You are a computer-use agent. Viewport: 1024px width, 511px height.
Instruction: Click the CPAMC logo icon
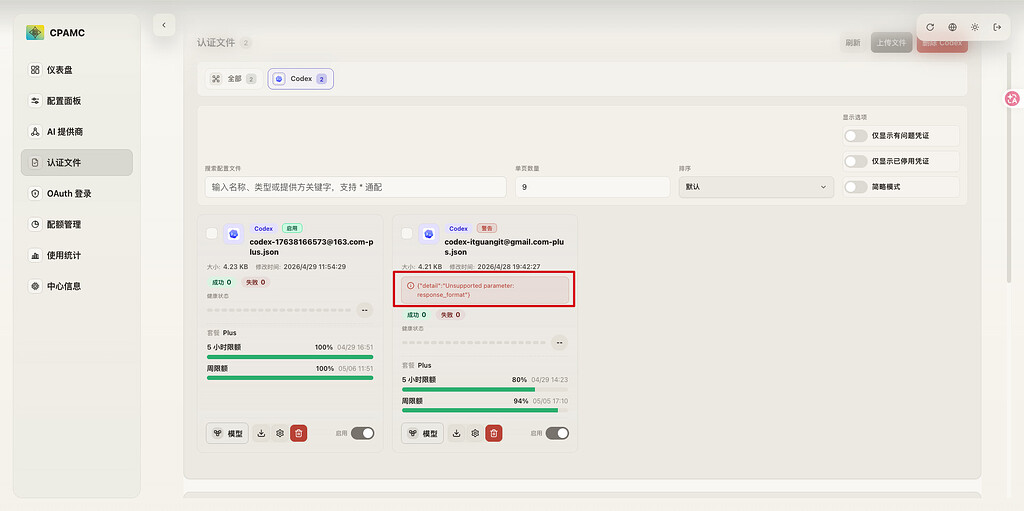35,33
